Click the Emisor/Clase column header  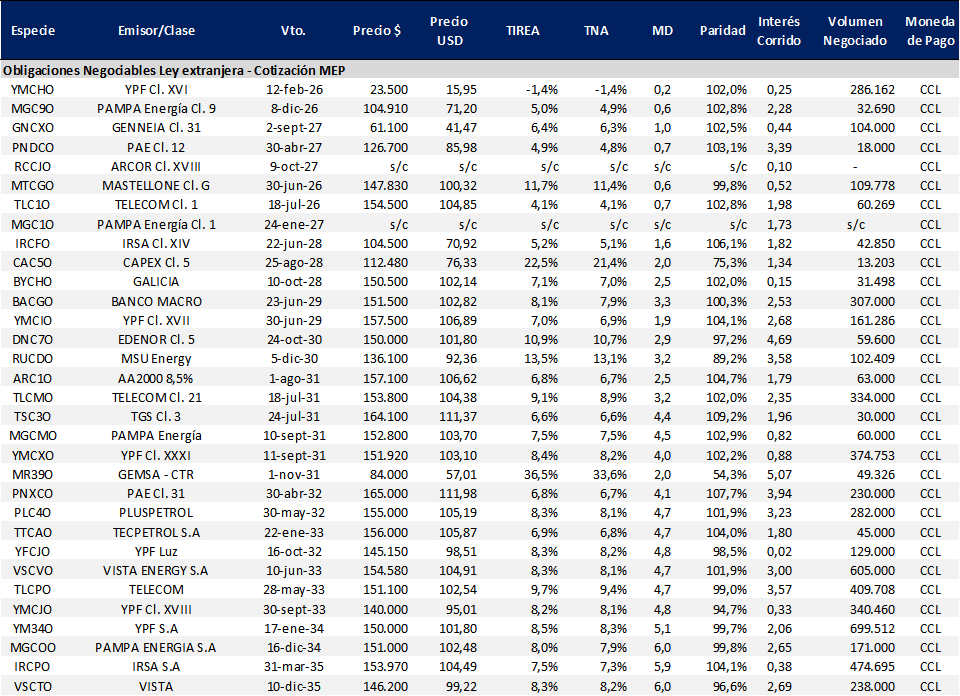(x=156, y=30)
